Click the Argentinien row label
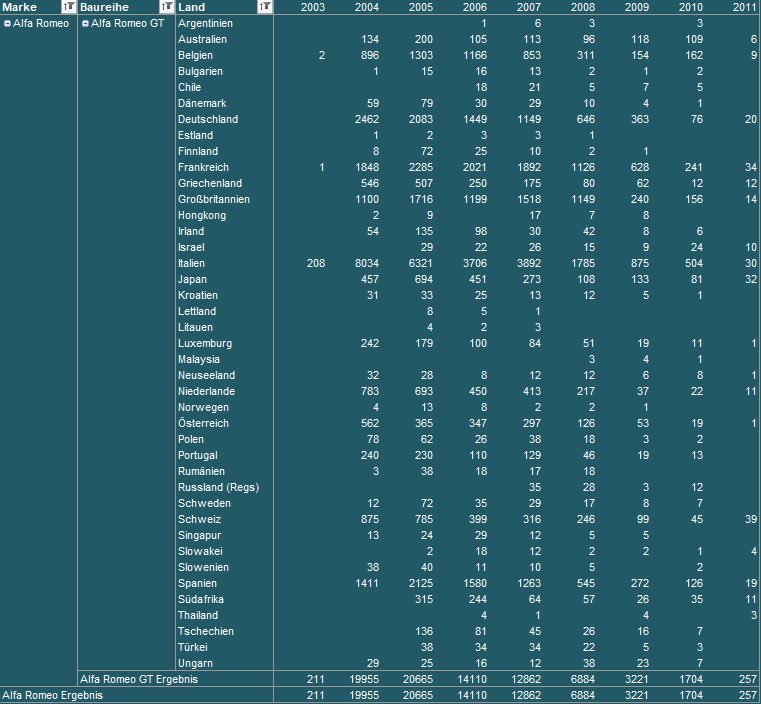This screenshot has width=761, height=704. coord(205,23)
